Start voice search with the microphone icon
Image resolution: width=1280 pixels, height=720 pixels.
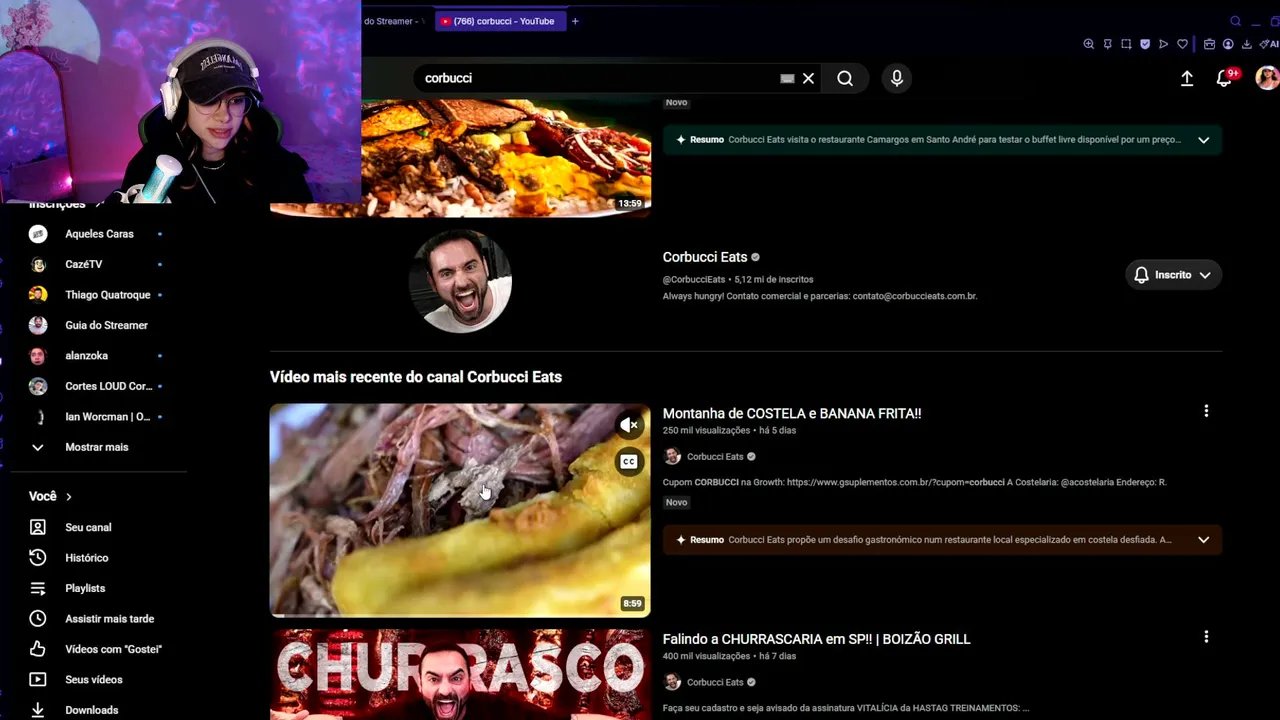point(897,78)
